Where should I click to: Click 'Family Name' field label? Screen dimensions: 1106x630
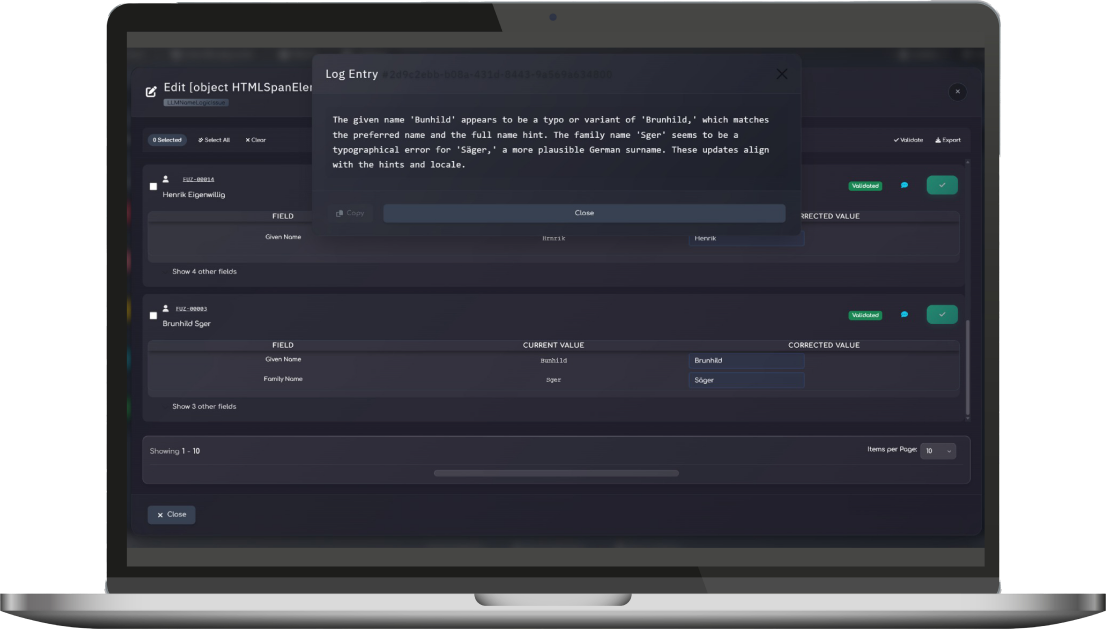283,380
